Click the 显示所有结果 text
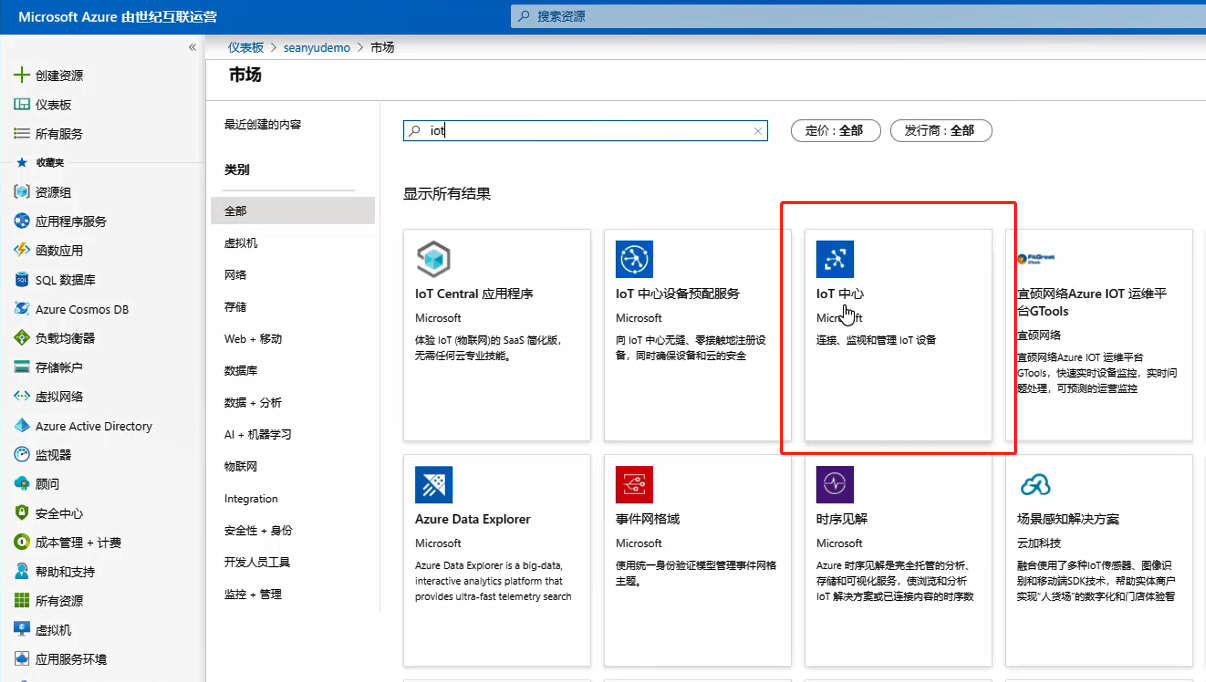Screen dimensions: 1206x682 tap(447, 194)
